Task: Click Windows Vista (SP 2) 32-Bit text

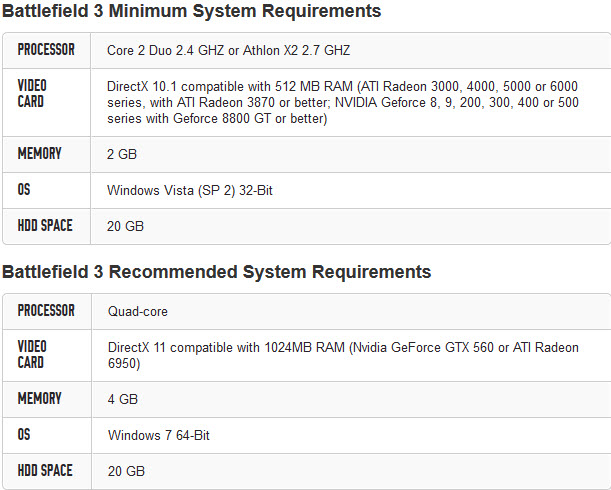Action: coord(189,190)
